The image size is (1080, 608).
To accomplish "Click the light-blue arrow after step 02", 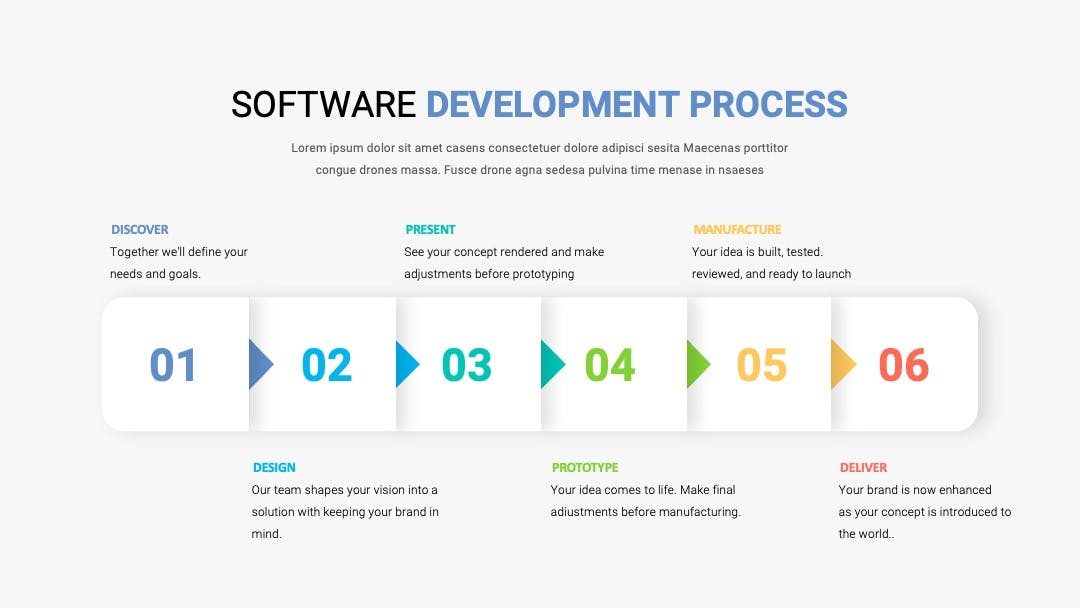I will 408,364.
